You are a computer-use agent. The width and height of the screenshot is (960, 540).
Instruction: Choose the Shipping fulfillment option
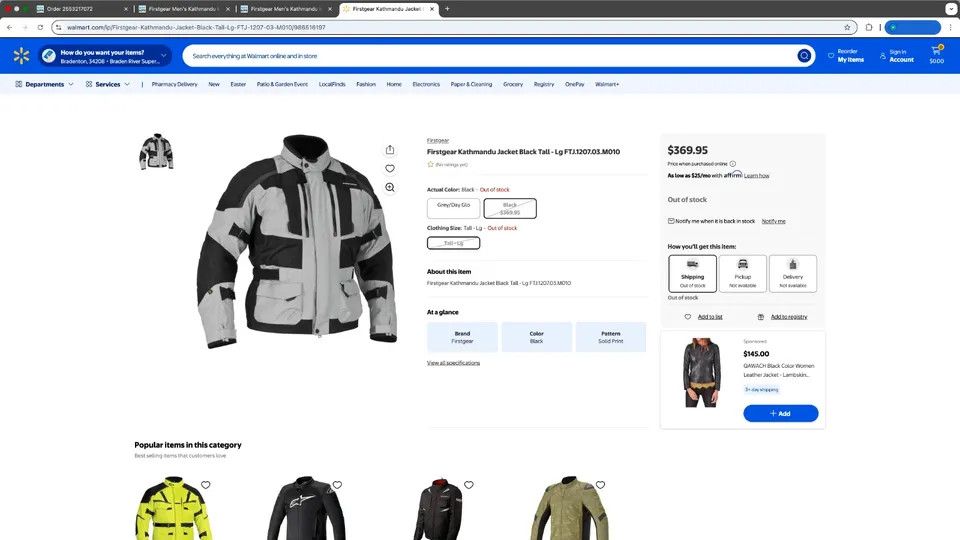(692, 273)
